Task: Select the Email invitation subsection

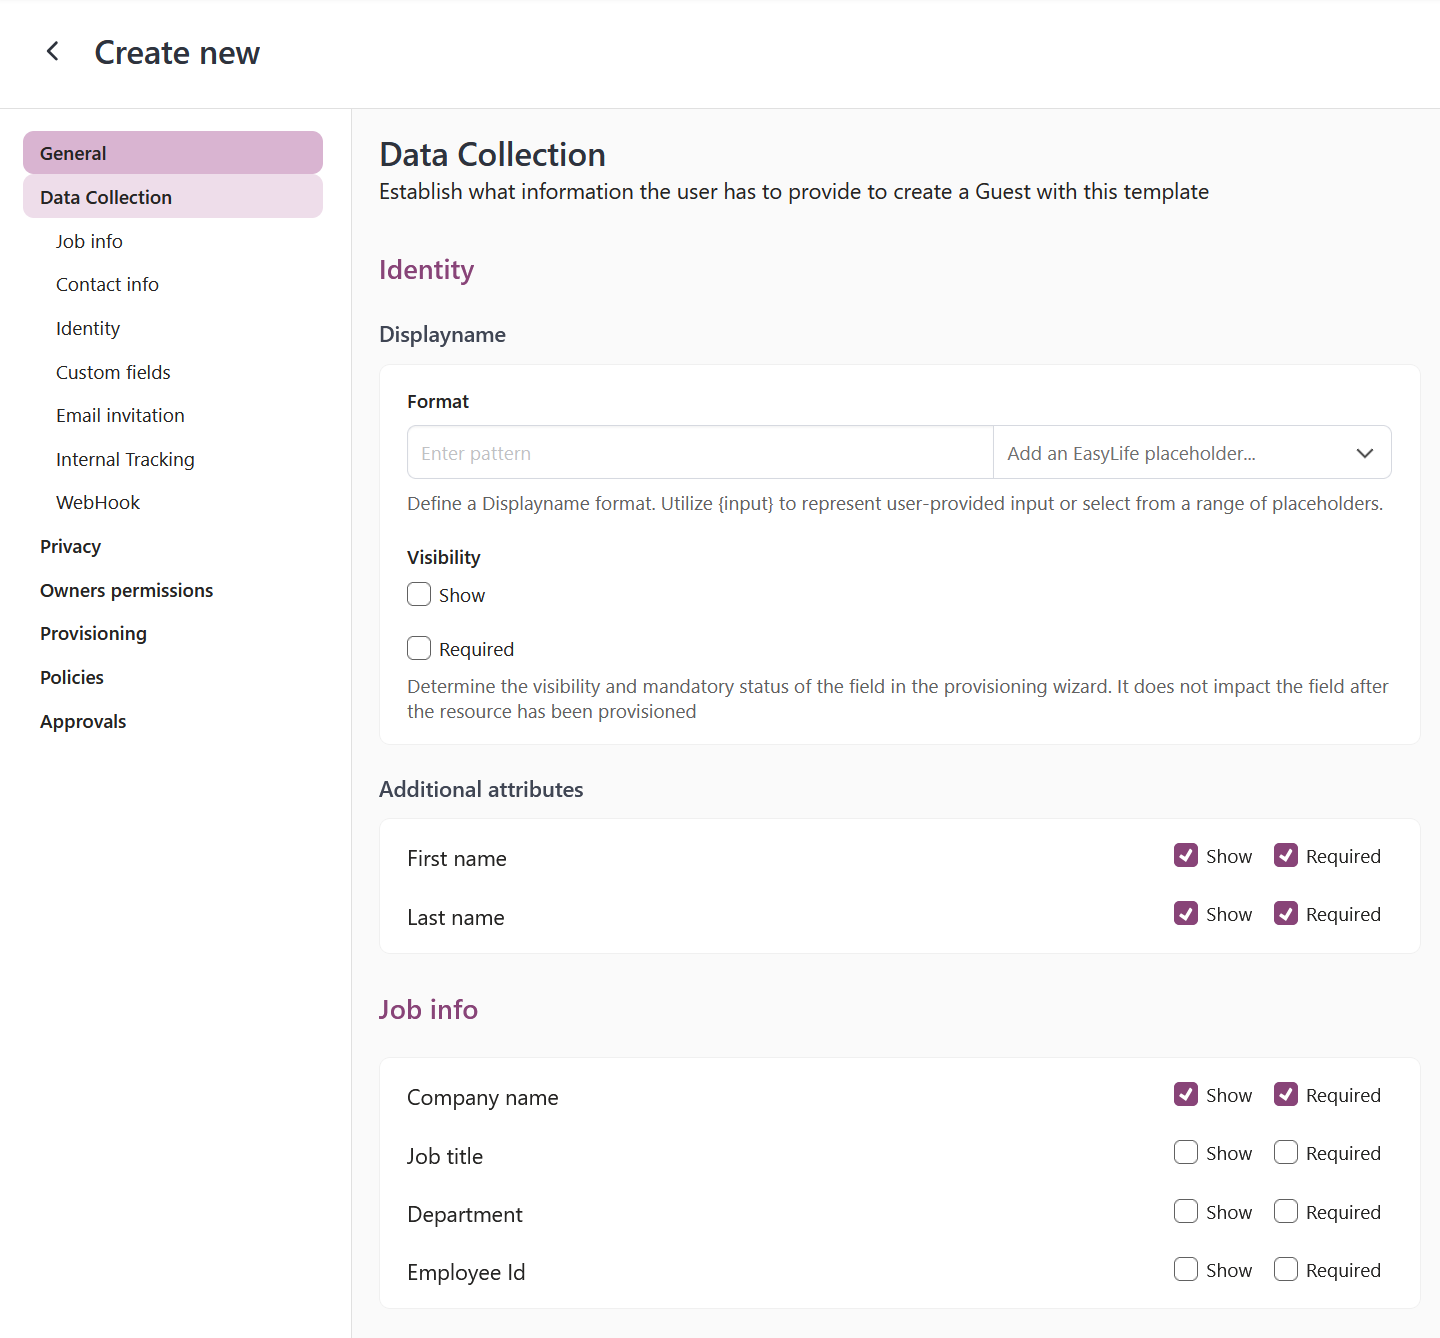Action: [120, 415]
